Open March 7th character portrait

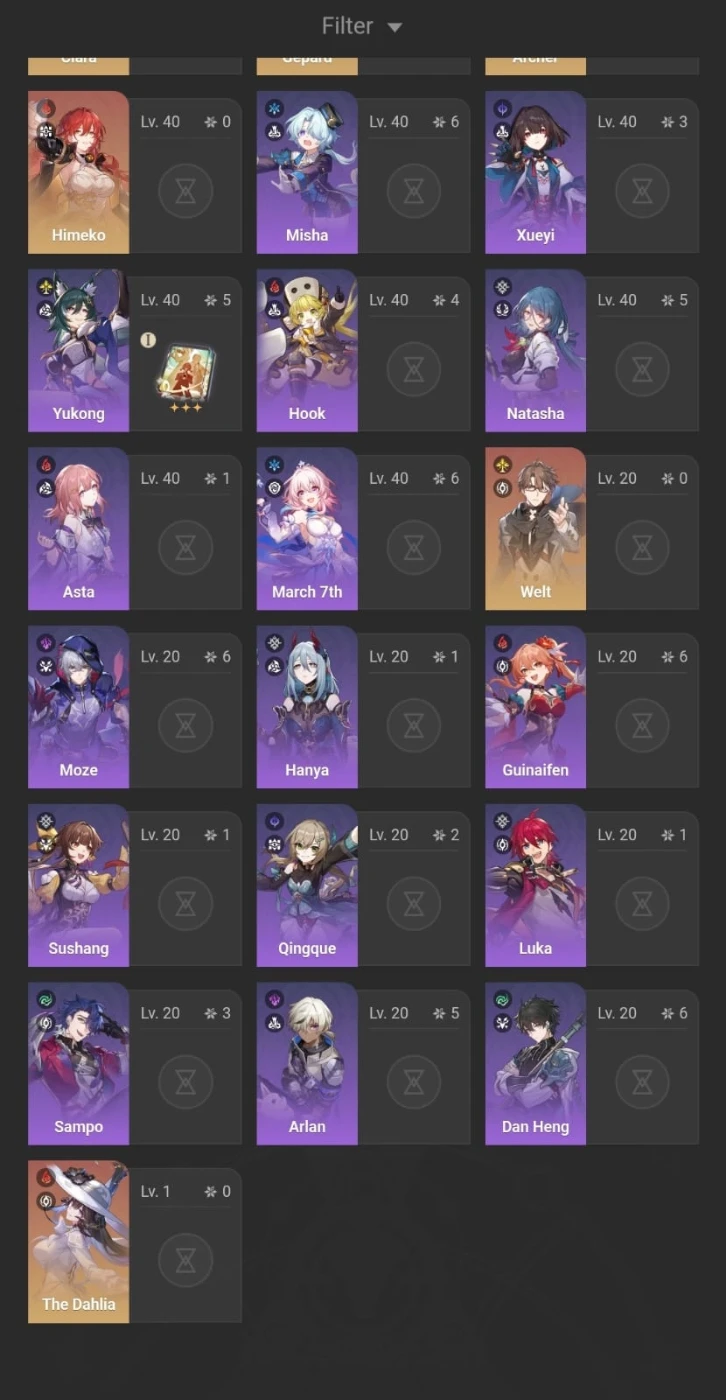[x=307, y=528]
